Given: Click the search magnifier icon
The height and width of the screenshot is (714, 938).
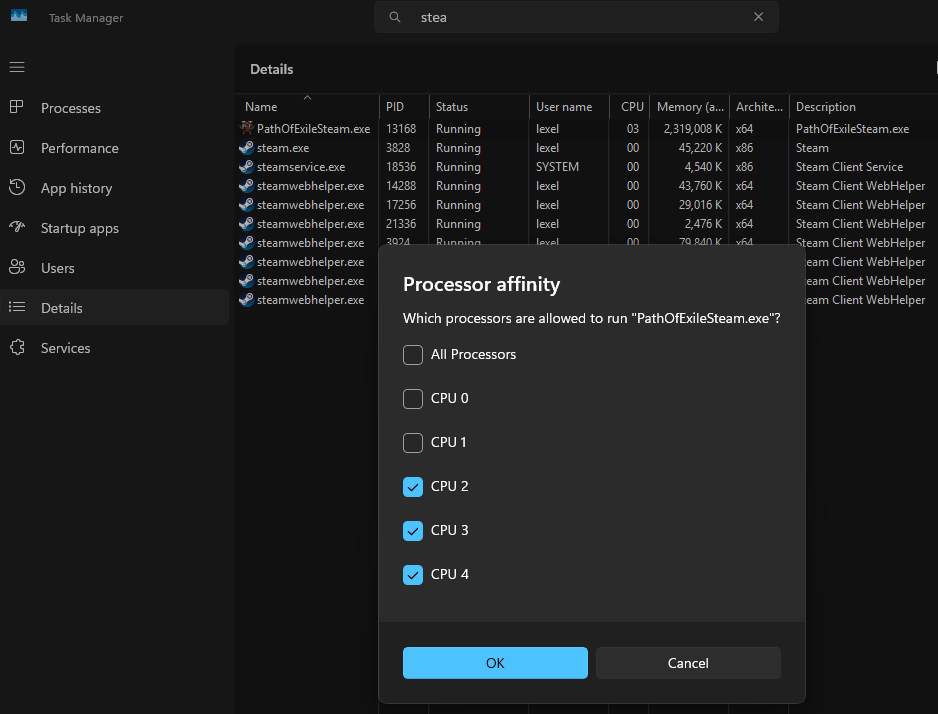Looking at the screenshot, I should click(x=395, y=17).
